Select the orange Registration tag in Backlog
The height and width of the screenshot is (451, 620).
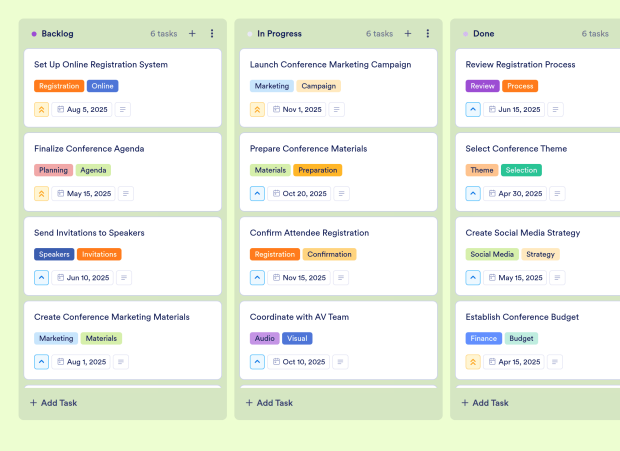coord(59,86)
